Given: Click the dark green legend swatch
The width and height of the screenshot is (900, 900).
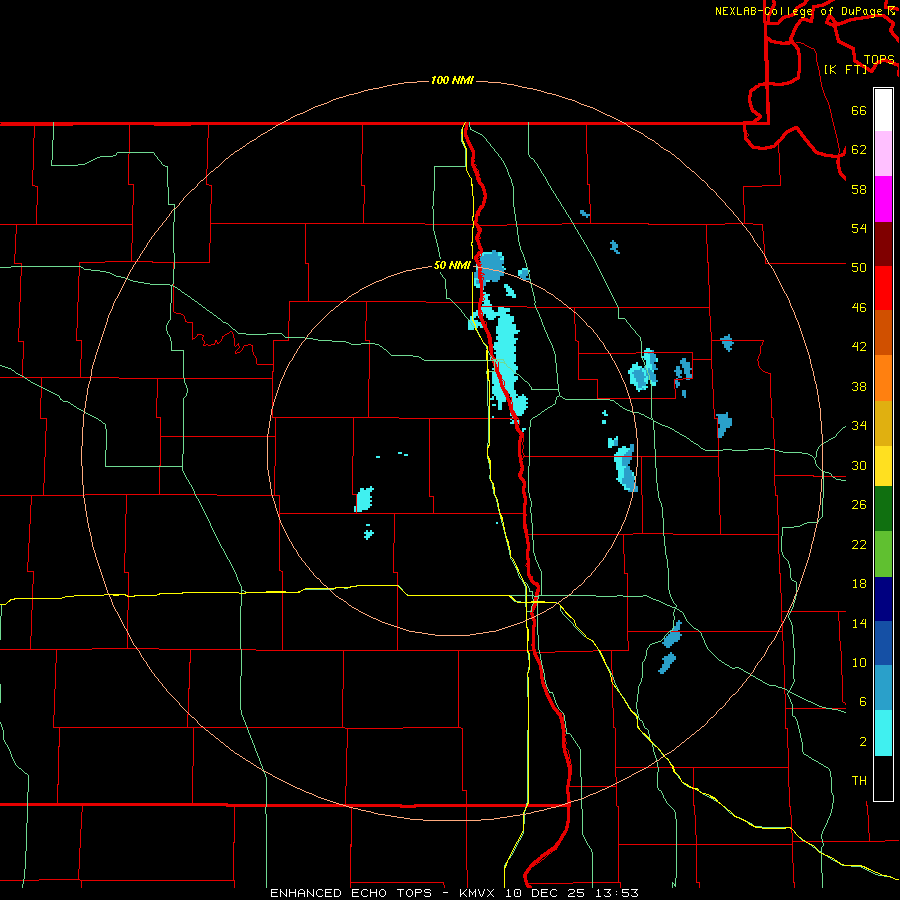Looking at the screenshot, I should [x=883, y=509].
